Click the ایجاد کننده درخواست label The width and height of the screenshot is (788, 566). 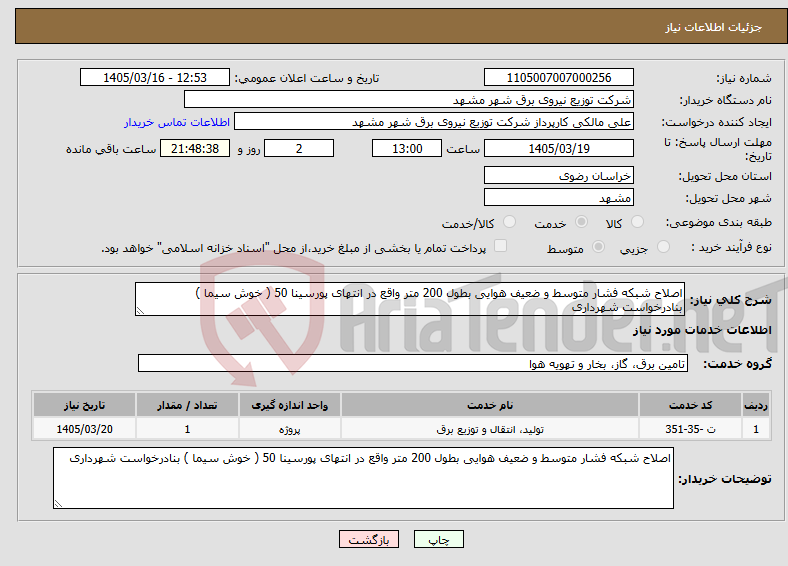point(717,123)
